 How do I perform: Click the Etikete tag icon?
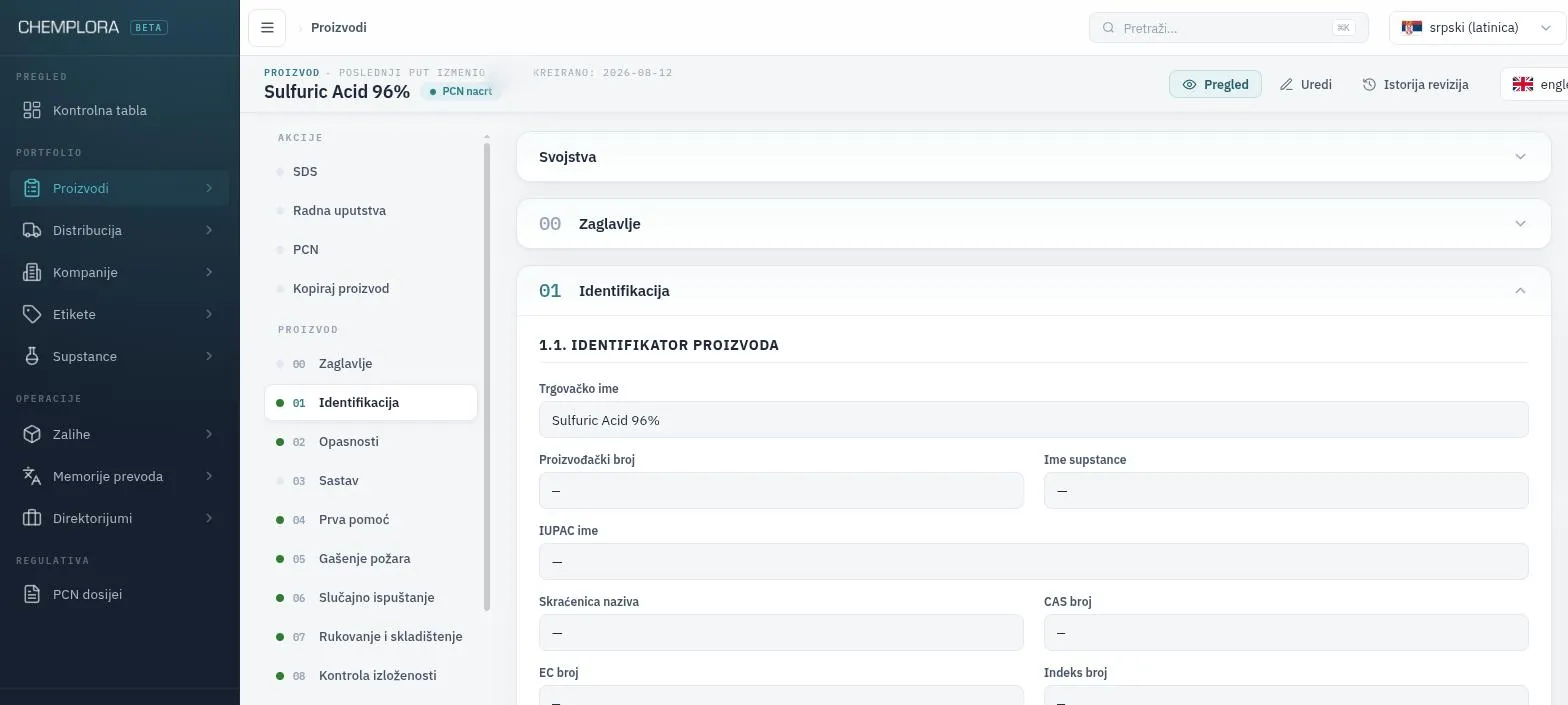(32, 314)
